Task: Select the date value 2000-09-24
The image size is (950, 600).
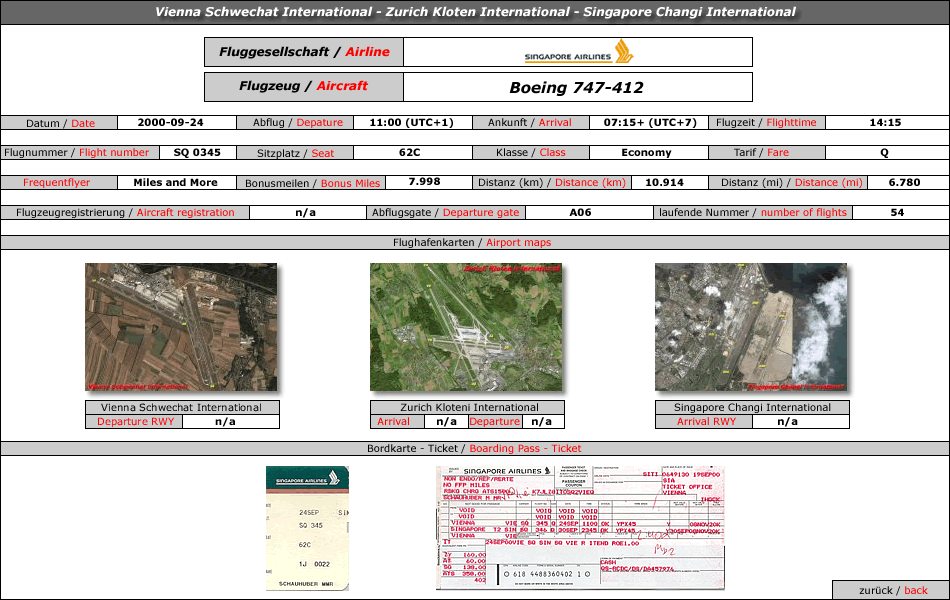Action: tap(170, 122)
